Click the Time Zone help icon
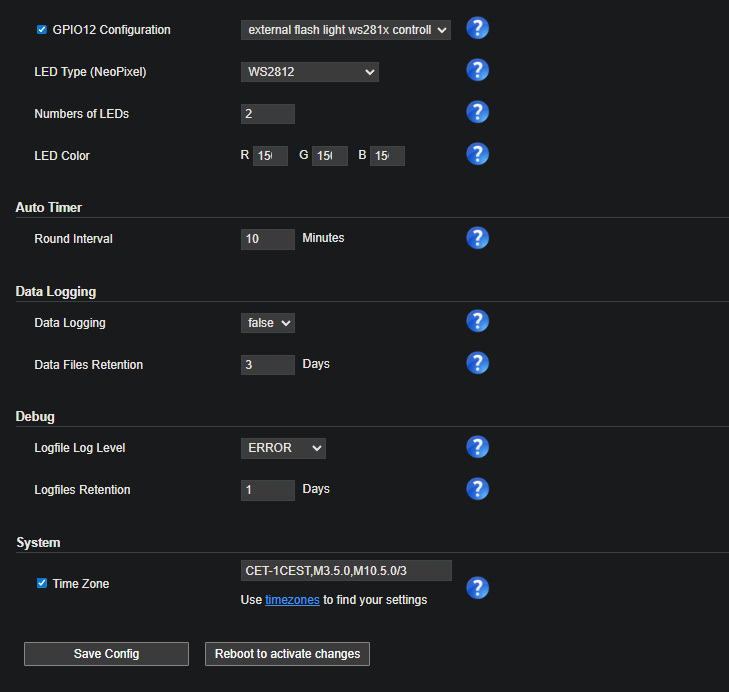 478,588
